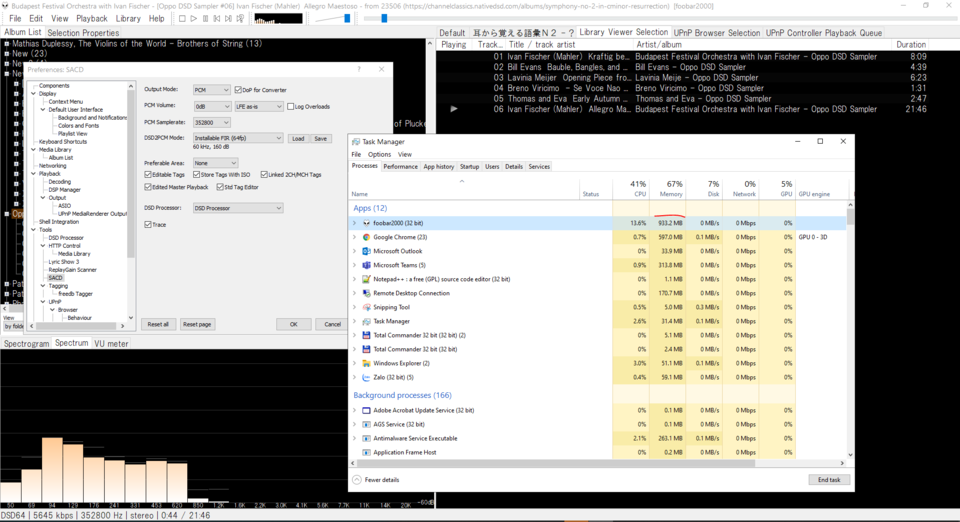Enable the Log Overloads checkbox
The image size is (960, 522).
click(x=291, y=106)
